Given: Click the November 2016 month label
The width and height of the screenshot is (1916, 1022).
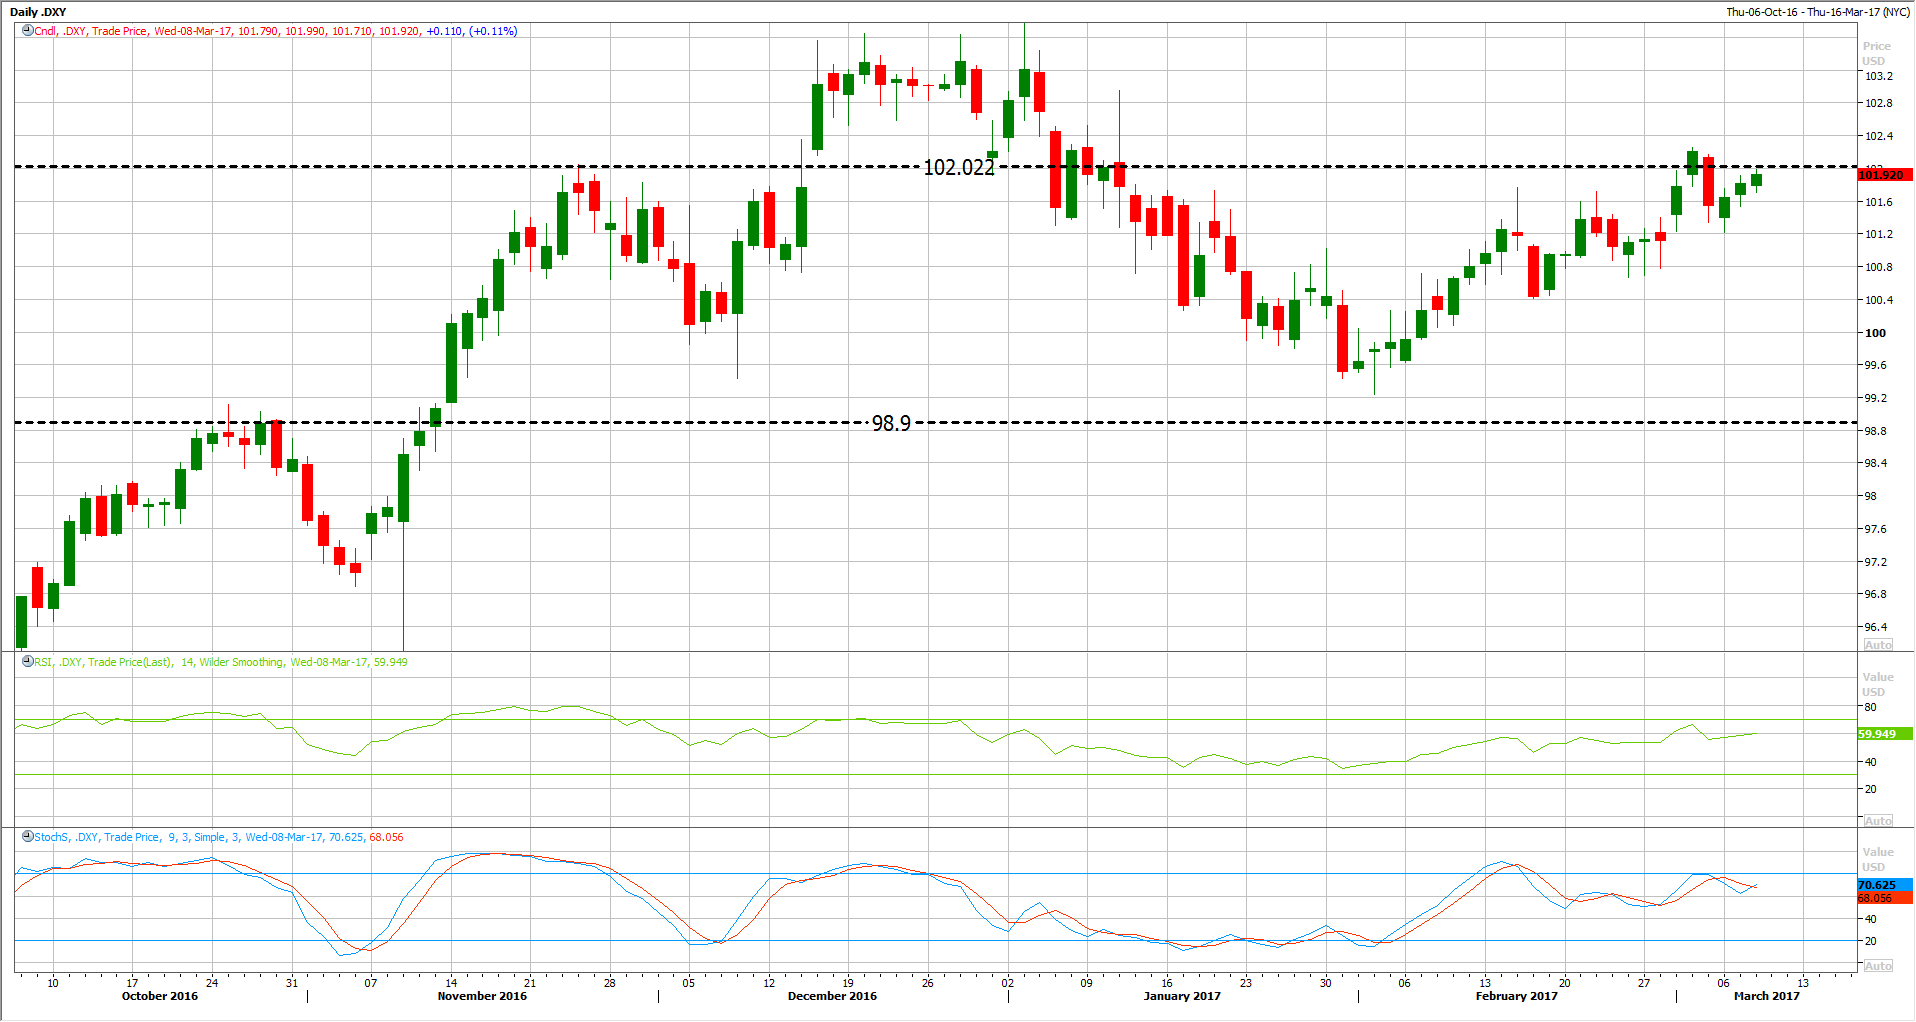Looking at the screenshot, I should tap(482, 996).
